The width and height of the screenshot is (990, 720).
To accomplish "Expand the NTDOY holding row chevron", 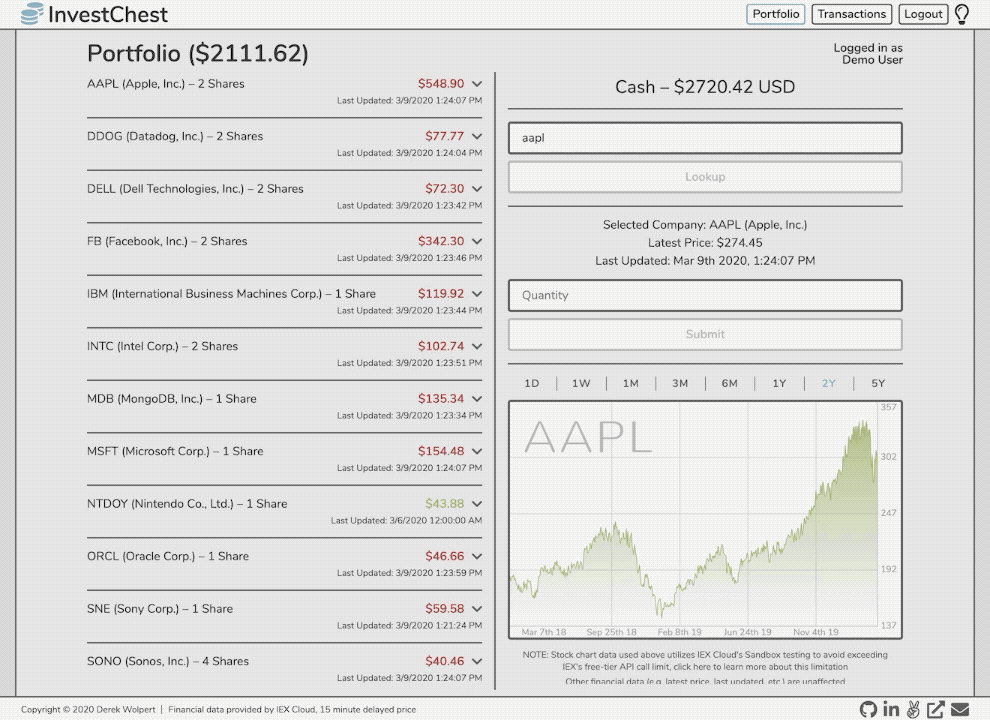I will (x=477, y=503).
